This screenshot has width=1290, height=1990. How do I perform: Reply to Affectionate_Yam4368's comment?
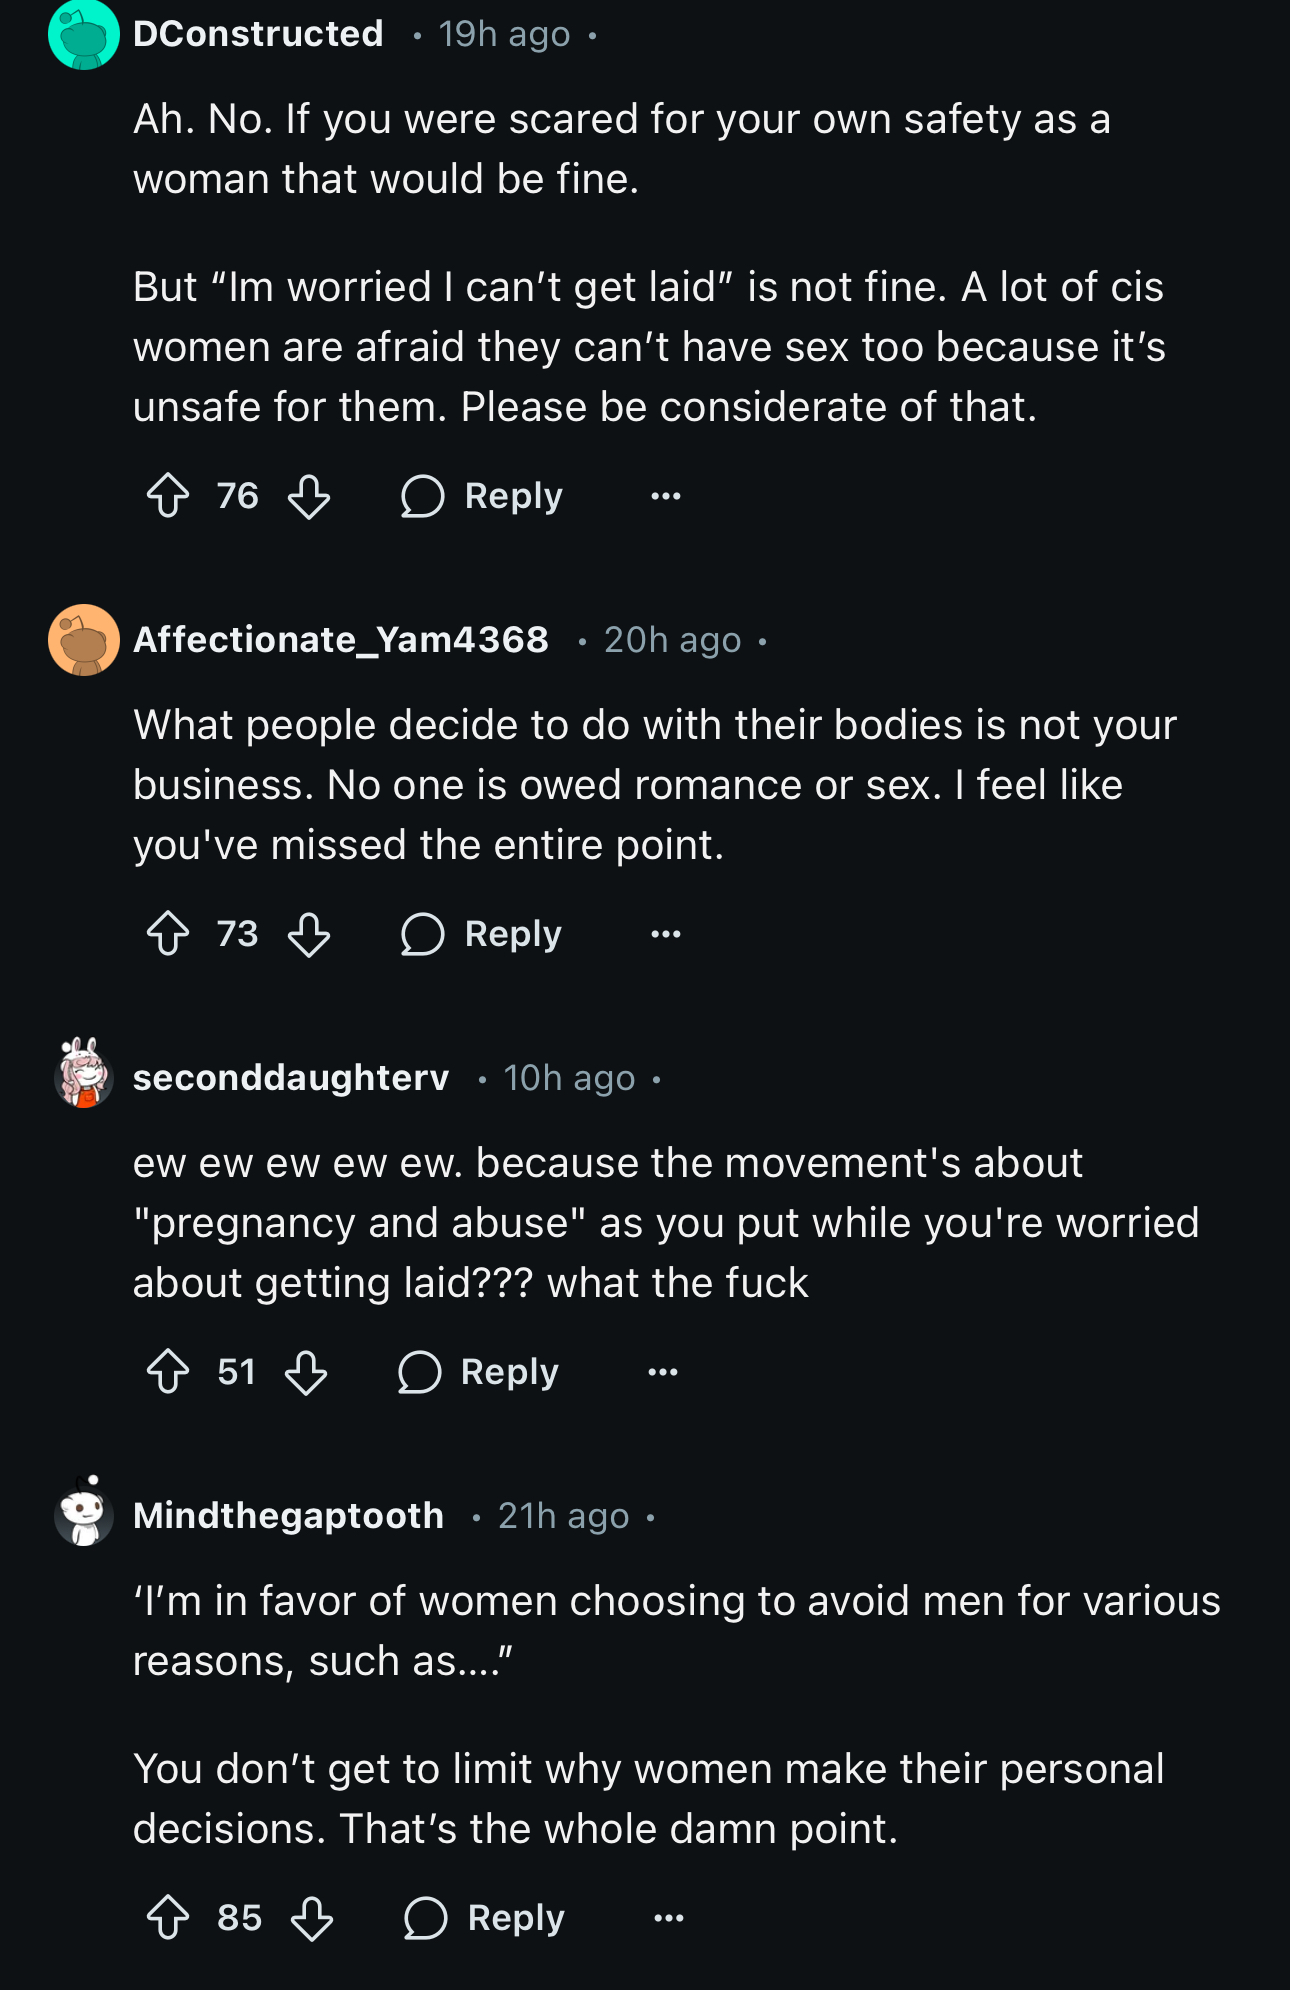click(481, 934)
